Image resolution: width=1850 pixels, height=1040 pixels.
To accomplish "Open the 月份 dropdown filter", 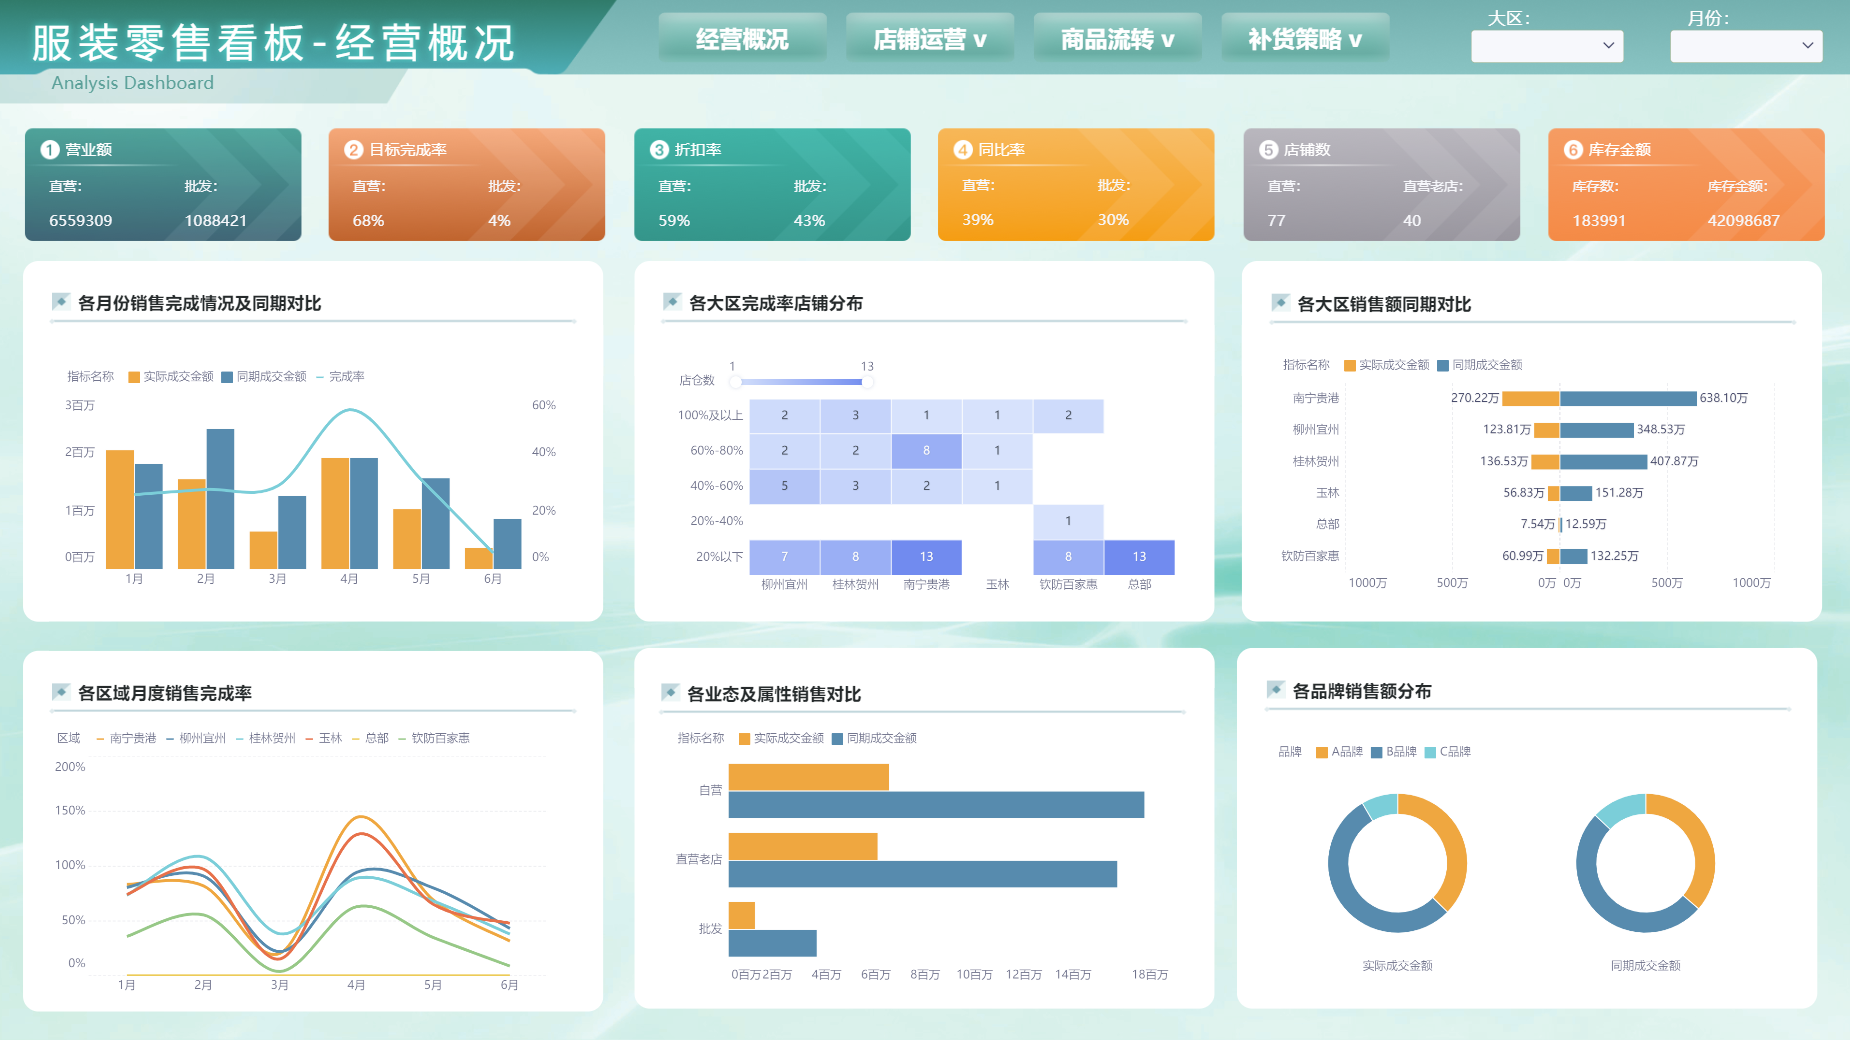I will (1746, 45).
